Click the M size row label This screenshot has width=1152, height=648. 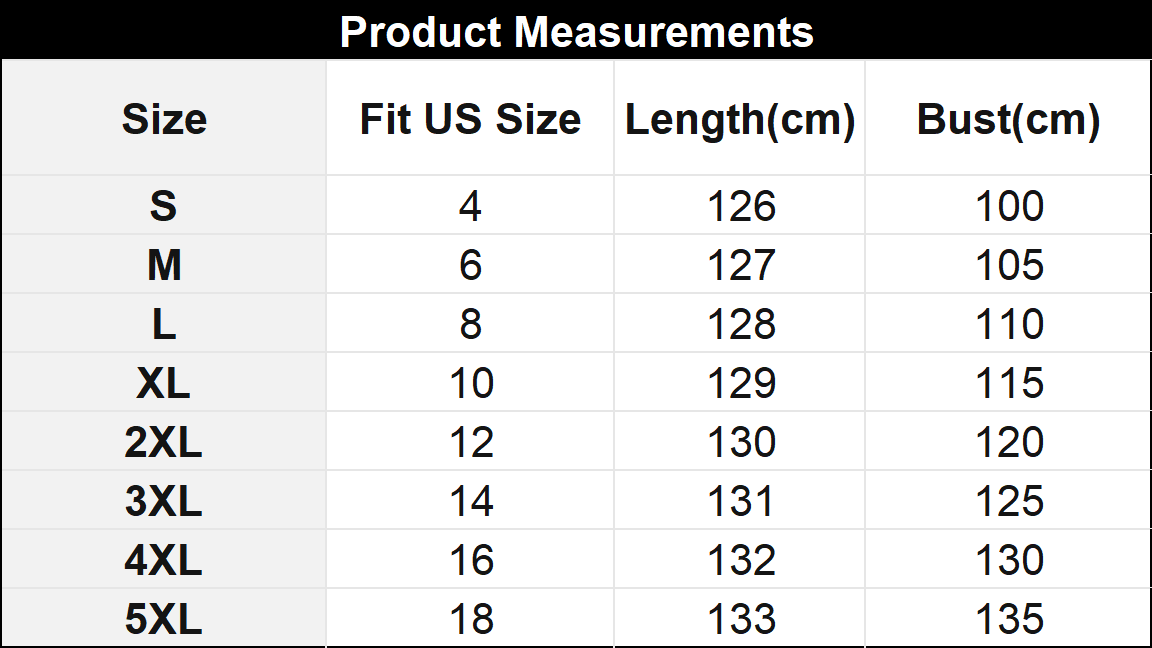(164, 266)
